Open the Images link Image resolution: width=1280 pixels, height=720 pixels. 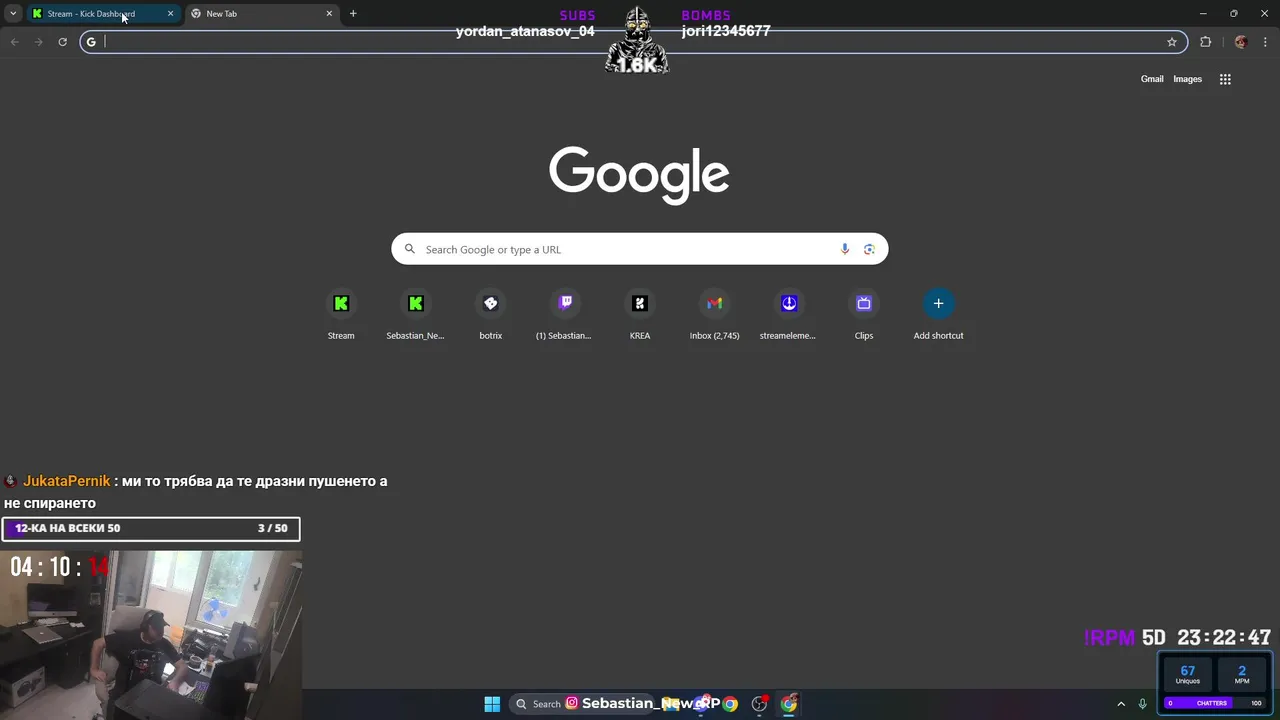[x=1187, y=79]
